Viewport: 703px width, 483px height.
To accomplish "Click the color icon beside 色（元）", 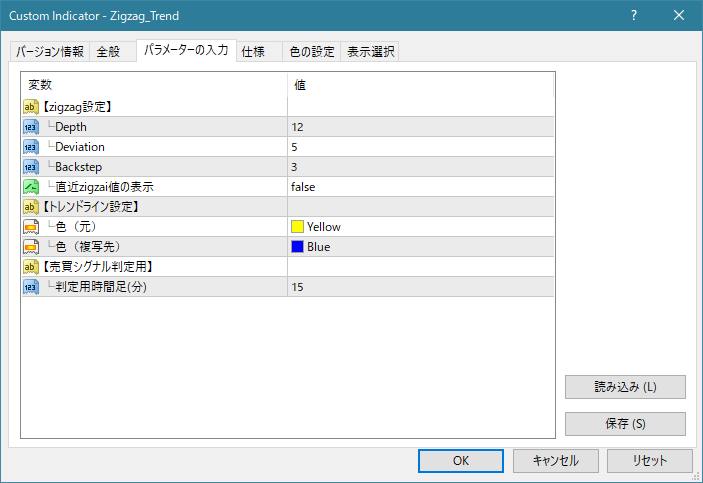I will click(x=30, y=227).
